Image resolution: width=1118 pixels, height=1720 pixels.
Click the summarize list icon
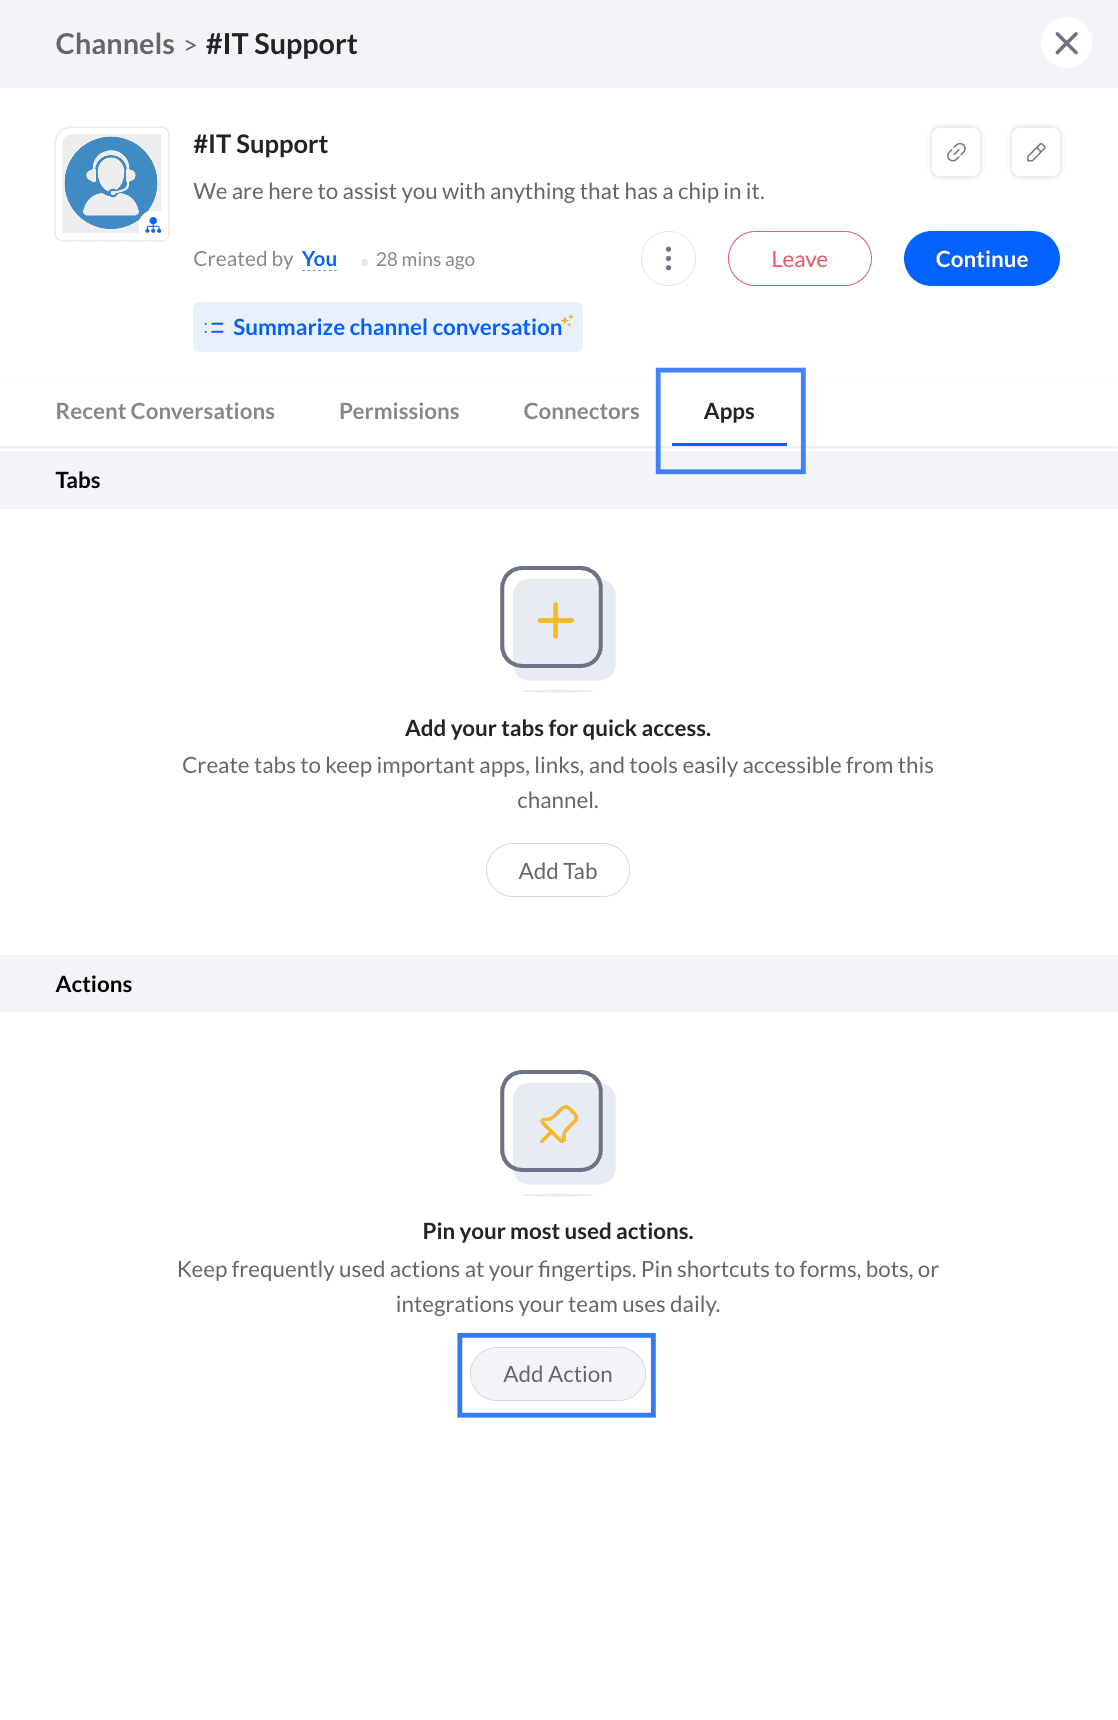(x=214, y=327)
